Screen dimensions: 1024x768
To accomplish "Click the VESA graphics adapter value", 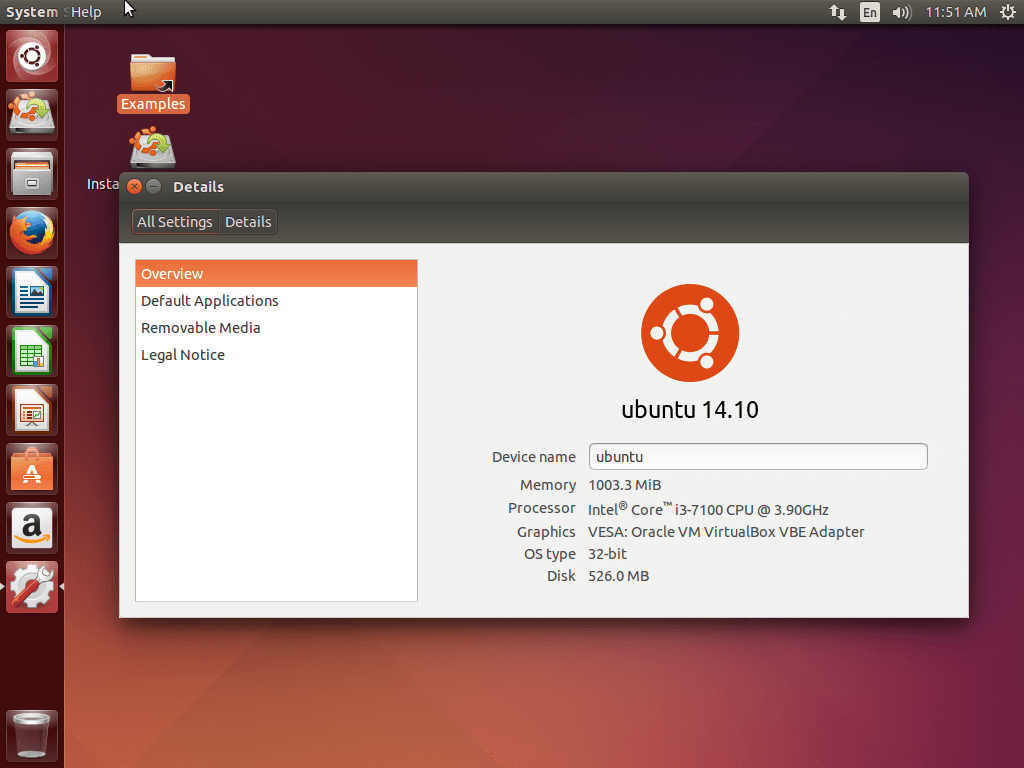I will pyautogui.click(x=726, y=532).
